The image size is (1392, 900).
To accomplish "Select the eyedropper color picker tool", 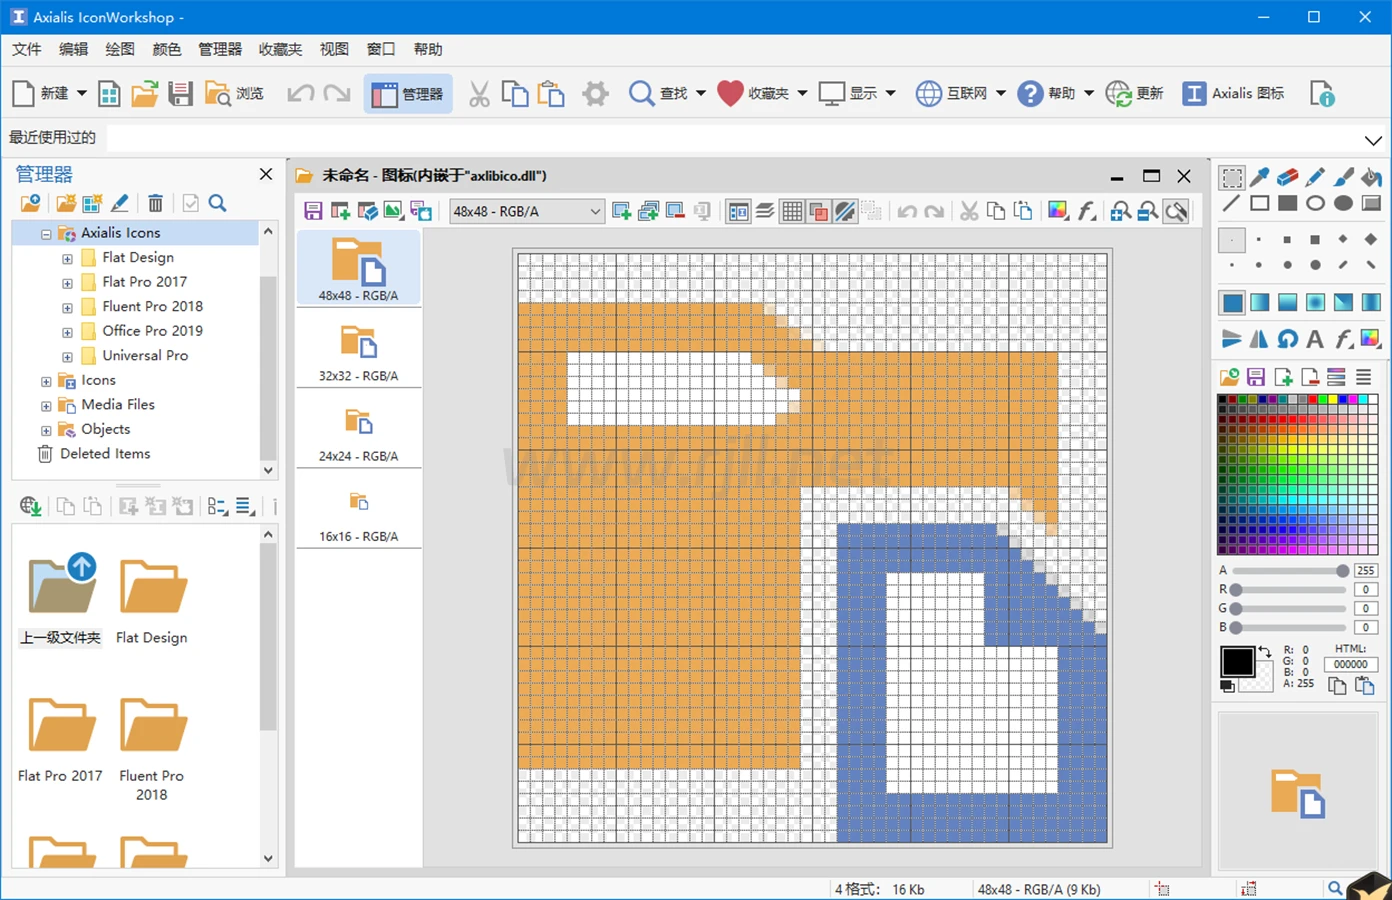I will tap(1260, 177).
